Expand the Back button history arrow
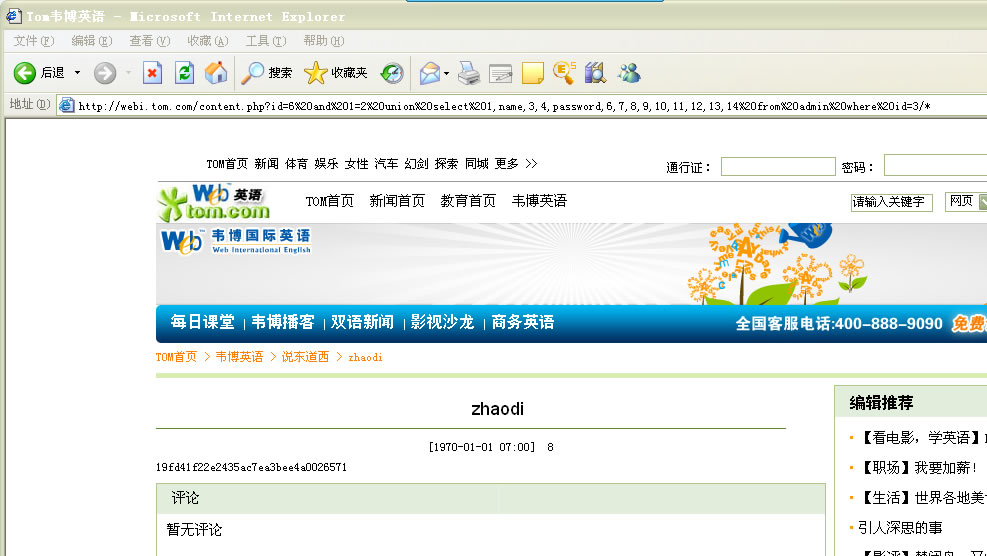The image size is (987, 556). pyautogui.click(x=77, y=73)
